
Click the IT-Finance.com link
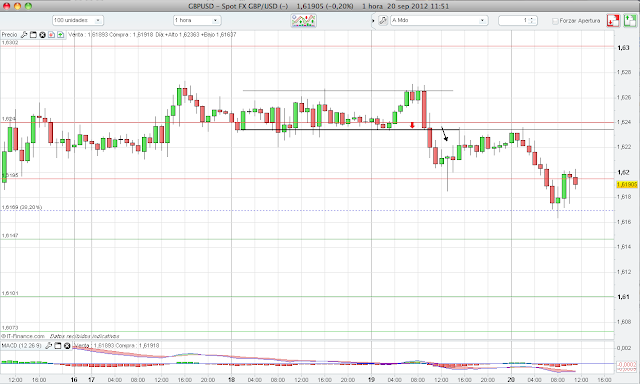[23, 336]
